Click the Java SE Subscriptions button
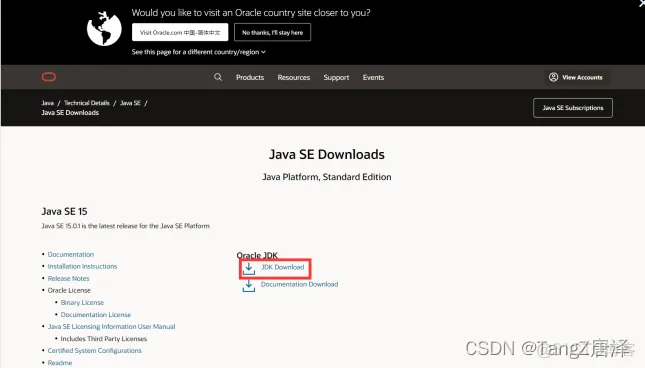The image size is (645, 368). coord(573,108)
